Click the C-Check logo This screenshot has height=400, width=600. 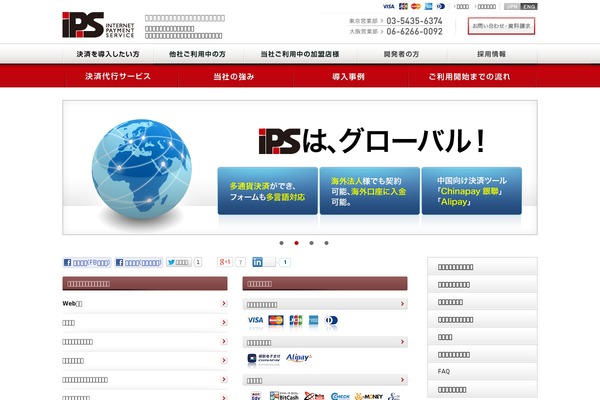pos(340,396)
